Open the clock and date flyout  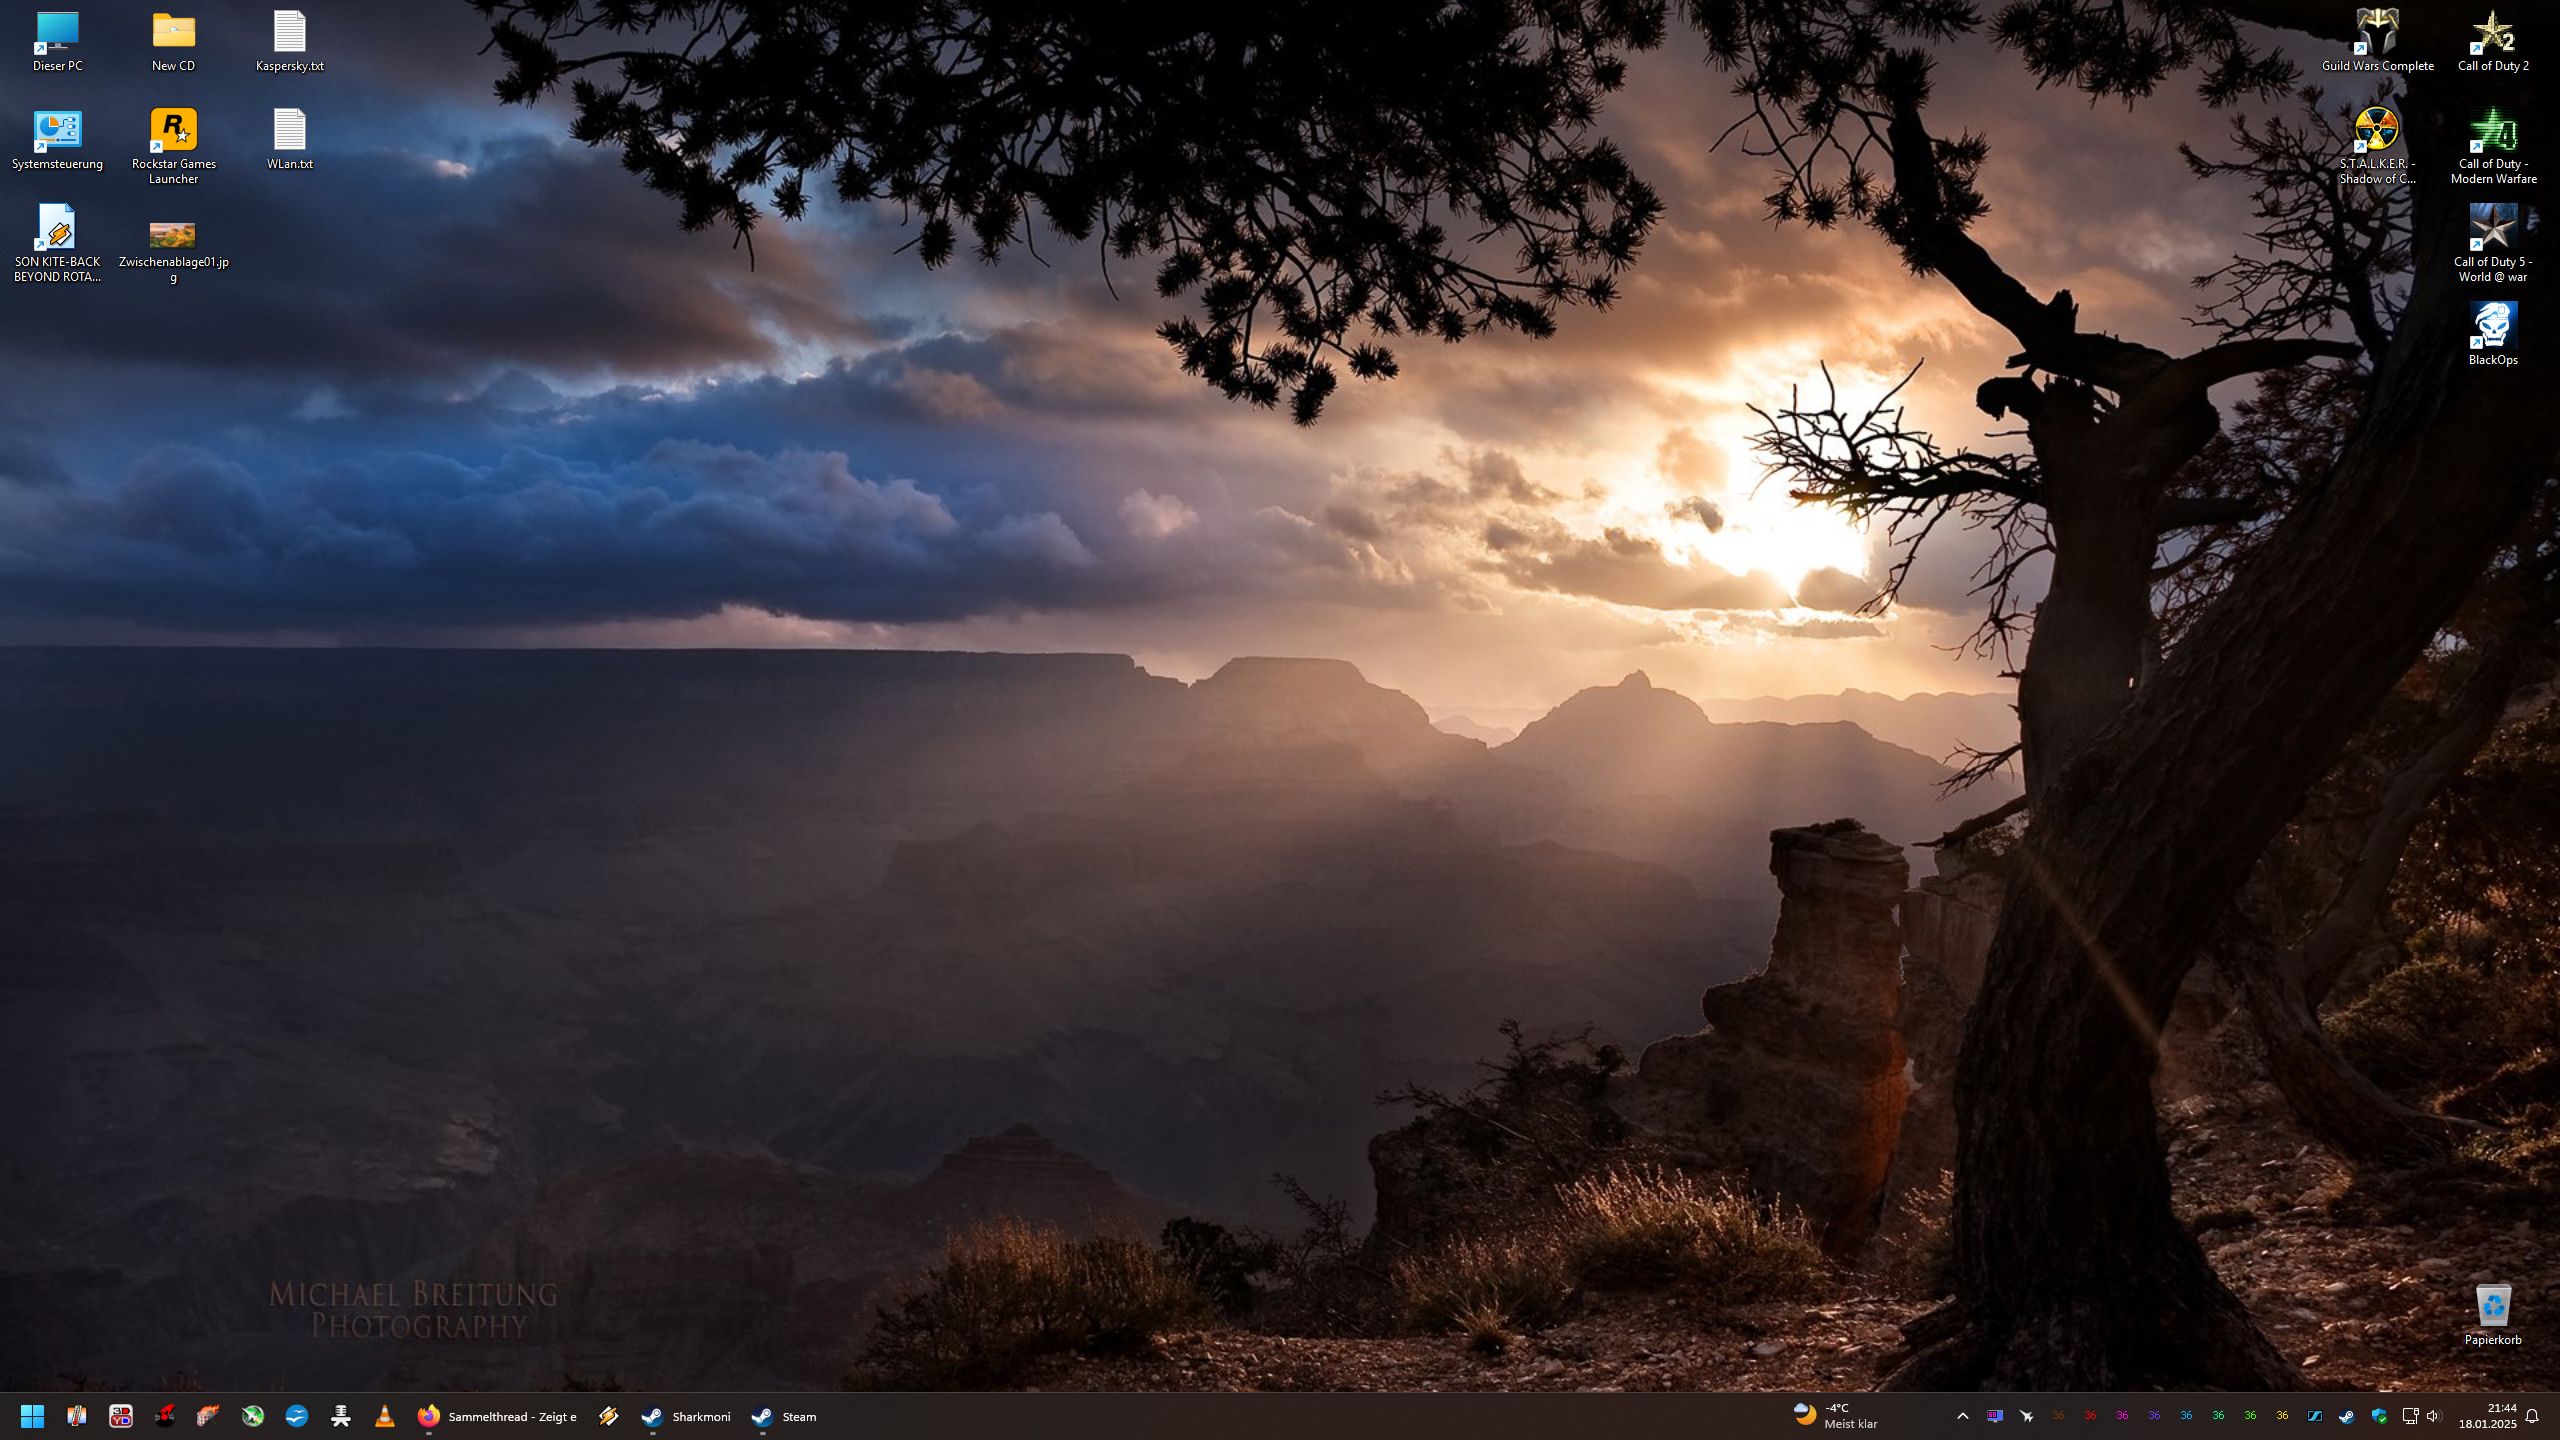(2487, 1416)
